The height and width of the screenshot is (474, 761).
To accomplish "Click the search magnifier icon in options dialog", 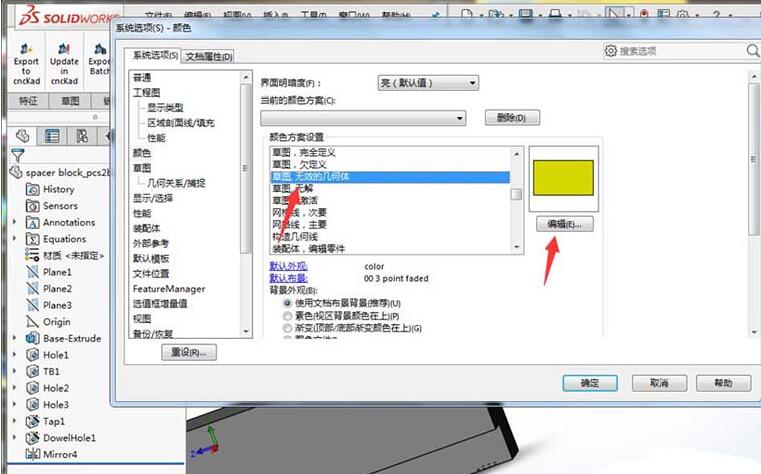I will point(753,50).
